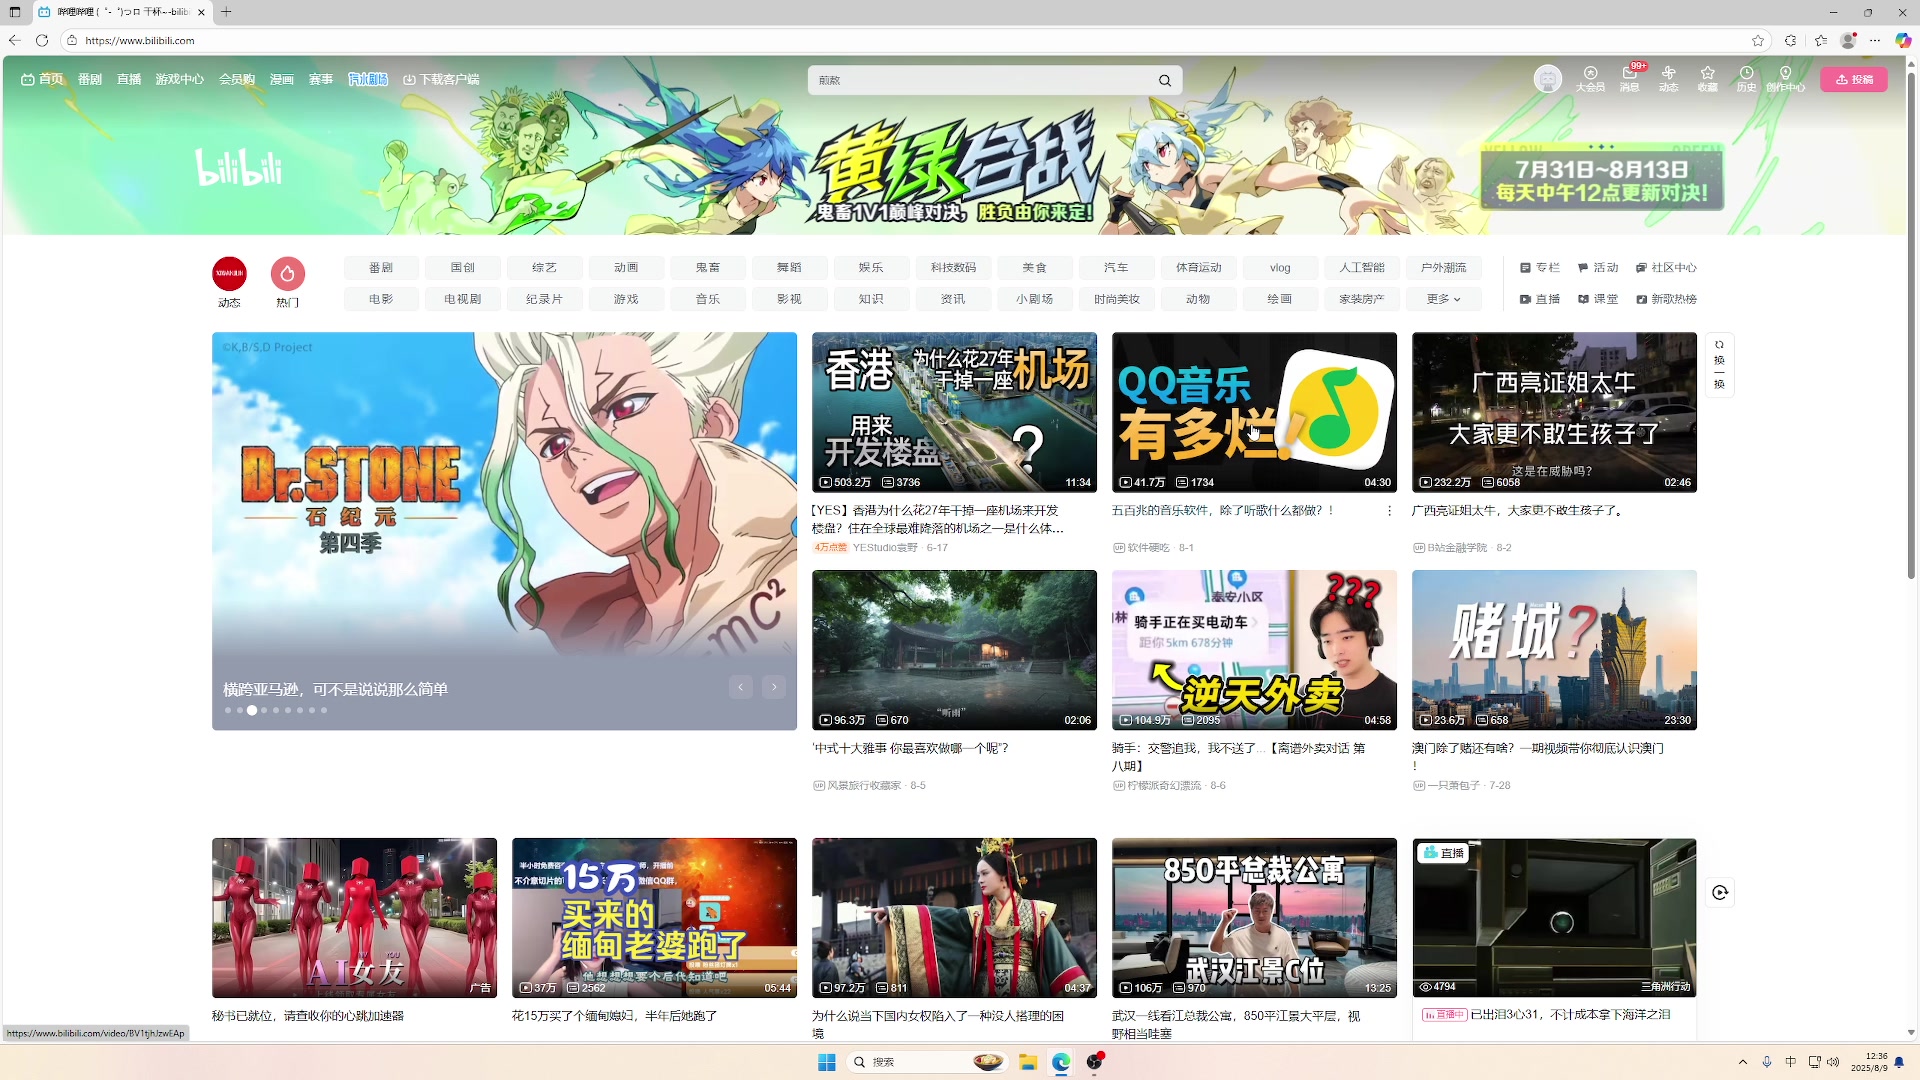1920x1080 pixels.
Task: Click the pink 投稿 upload button
Action: click(x=1854, y=80)
